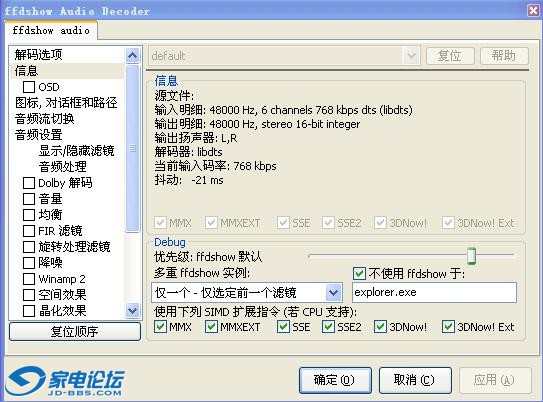Toggle the 音量 filter checkbox
This screenshot has width=543, height=402.
(29, 199)
